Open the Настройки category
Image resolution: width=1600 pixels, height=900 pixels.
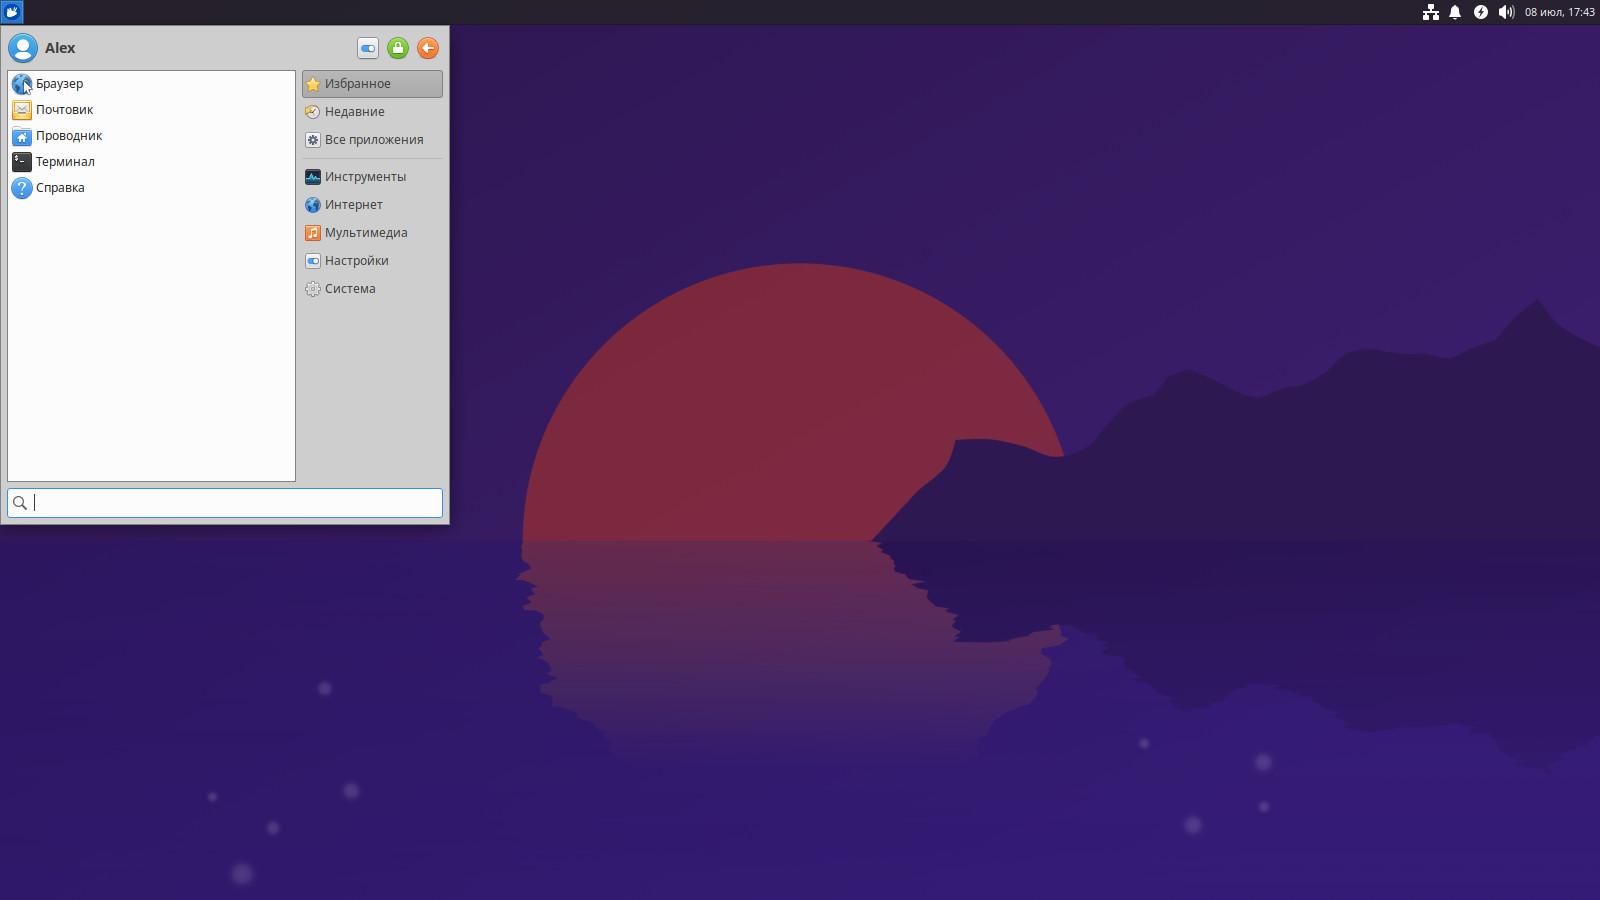tap(372, 261)
